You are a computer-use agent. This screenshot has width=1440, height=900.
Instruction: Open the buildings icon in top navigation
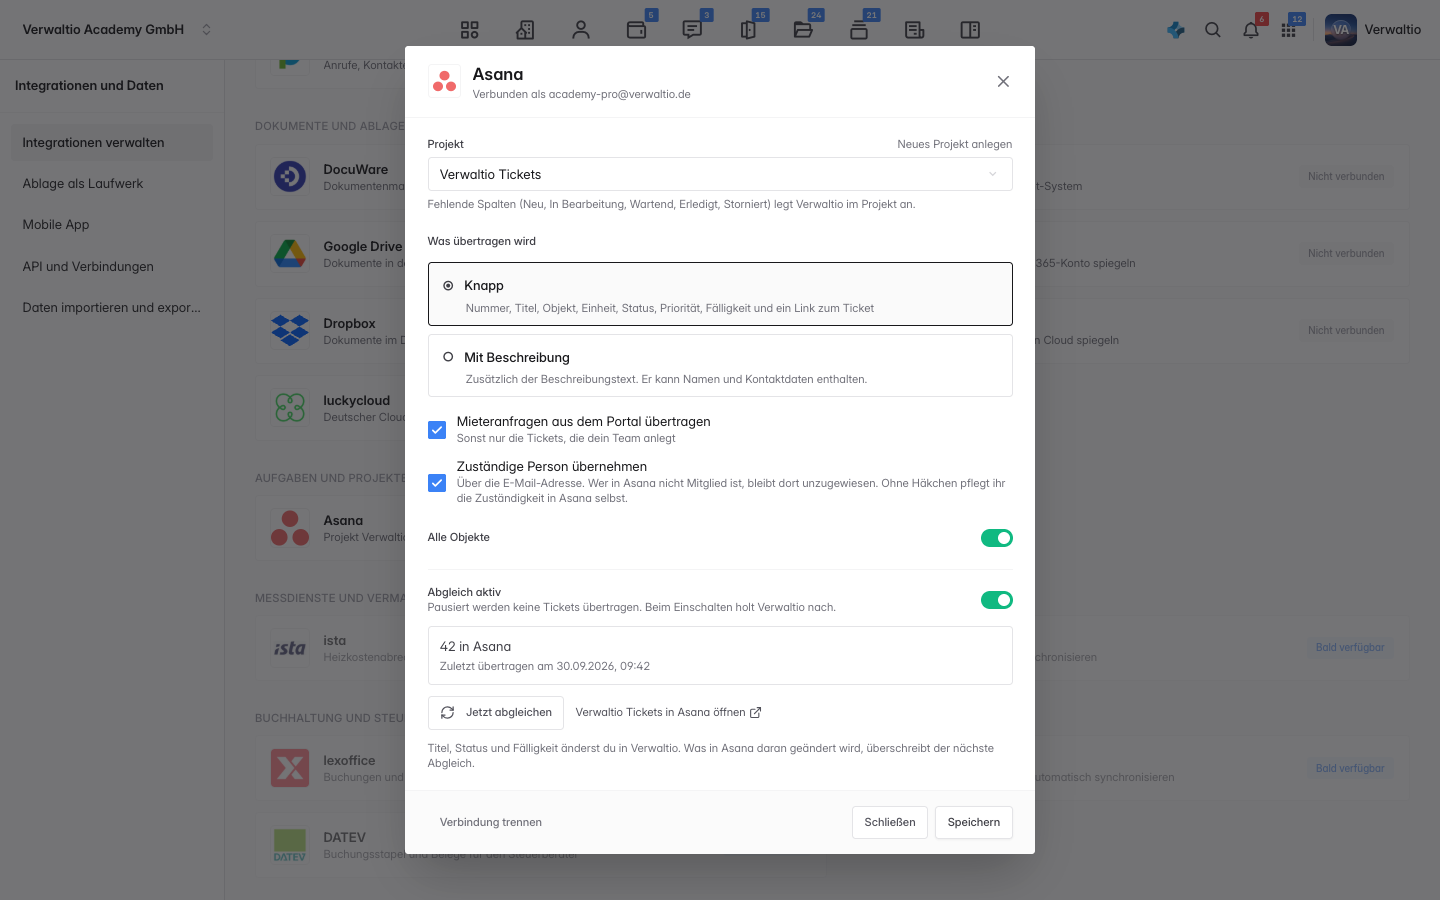[525, 30]
